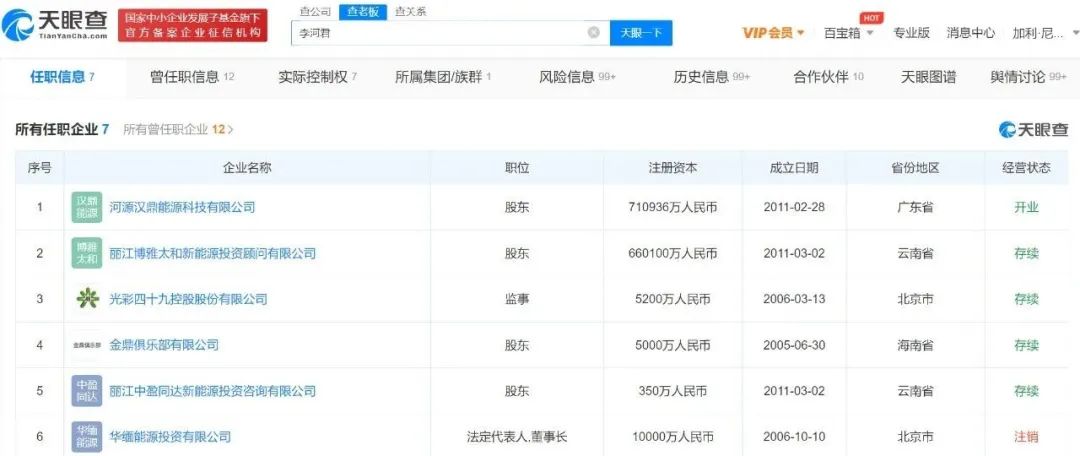Click the 5200万人民币 capital cell
The height and width of the screenshot is (456, 1080).
pos(673,299)
